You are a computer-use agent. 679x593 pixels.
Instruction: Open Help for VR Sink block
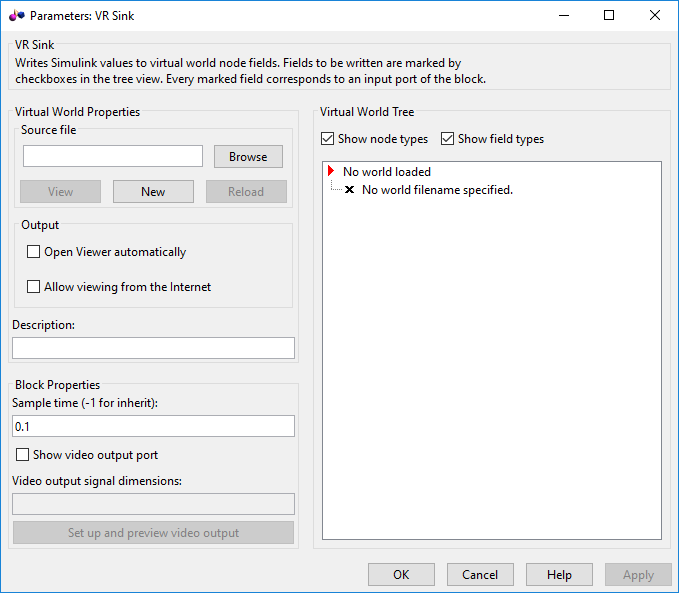pos(559,575)
